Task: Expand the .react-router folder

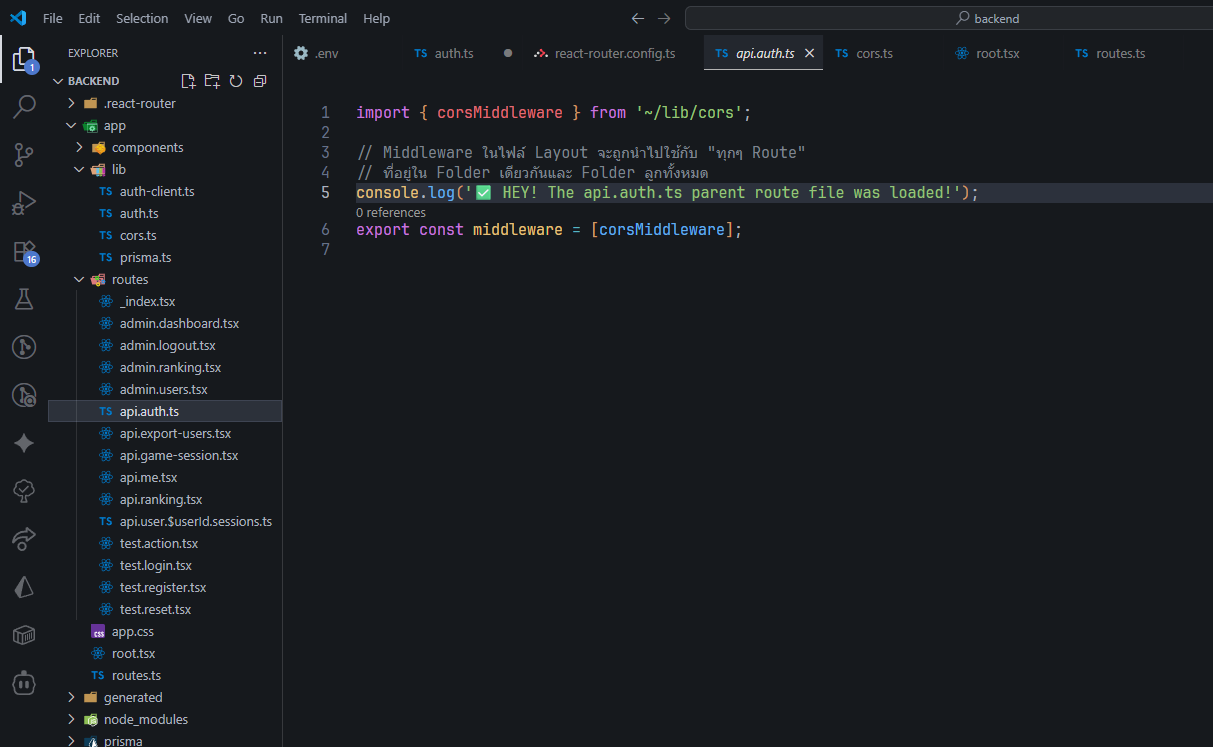Action: [139, 103]
